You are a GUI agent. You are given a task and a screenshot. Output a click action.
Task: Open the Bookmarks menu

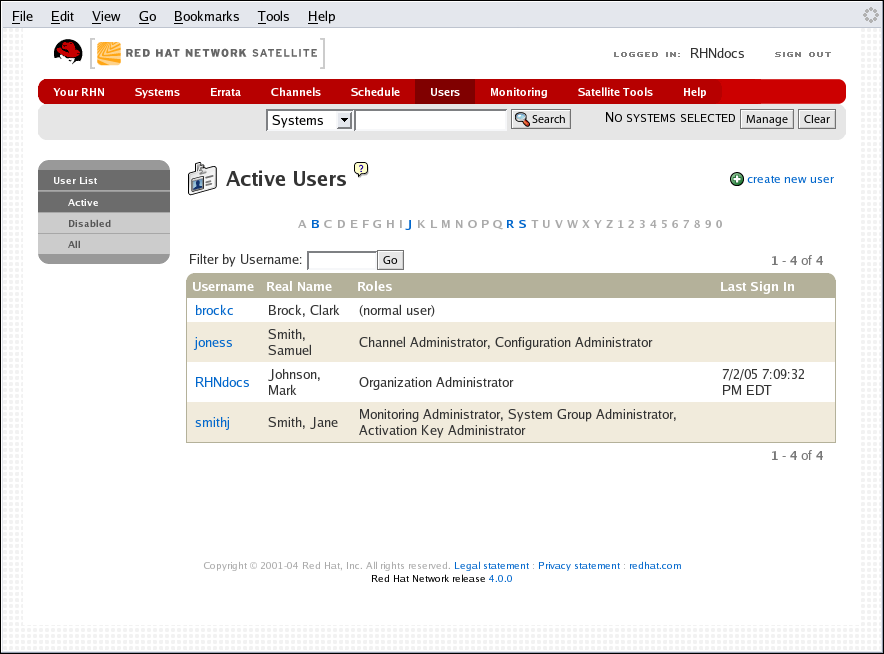click(206, 16)
